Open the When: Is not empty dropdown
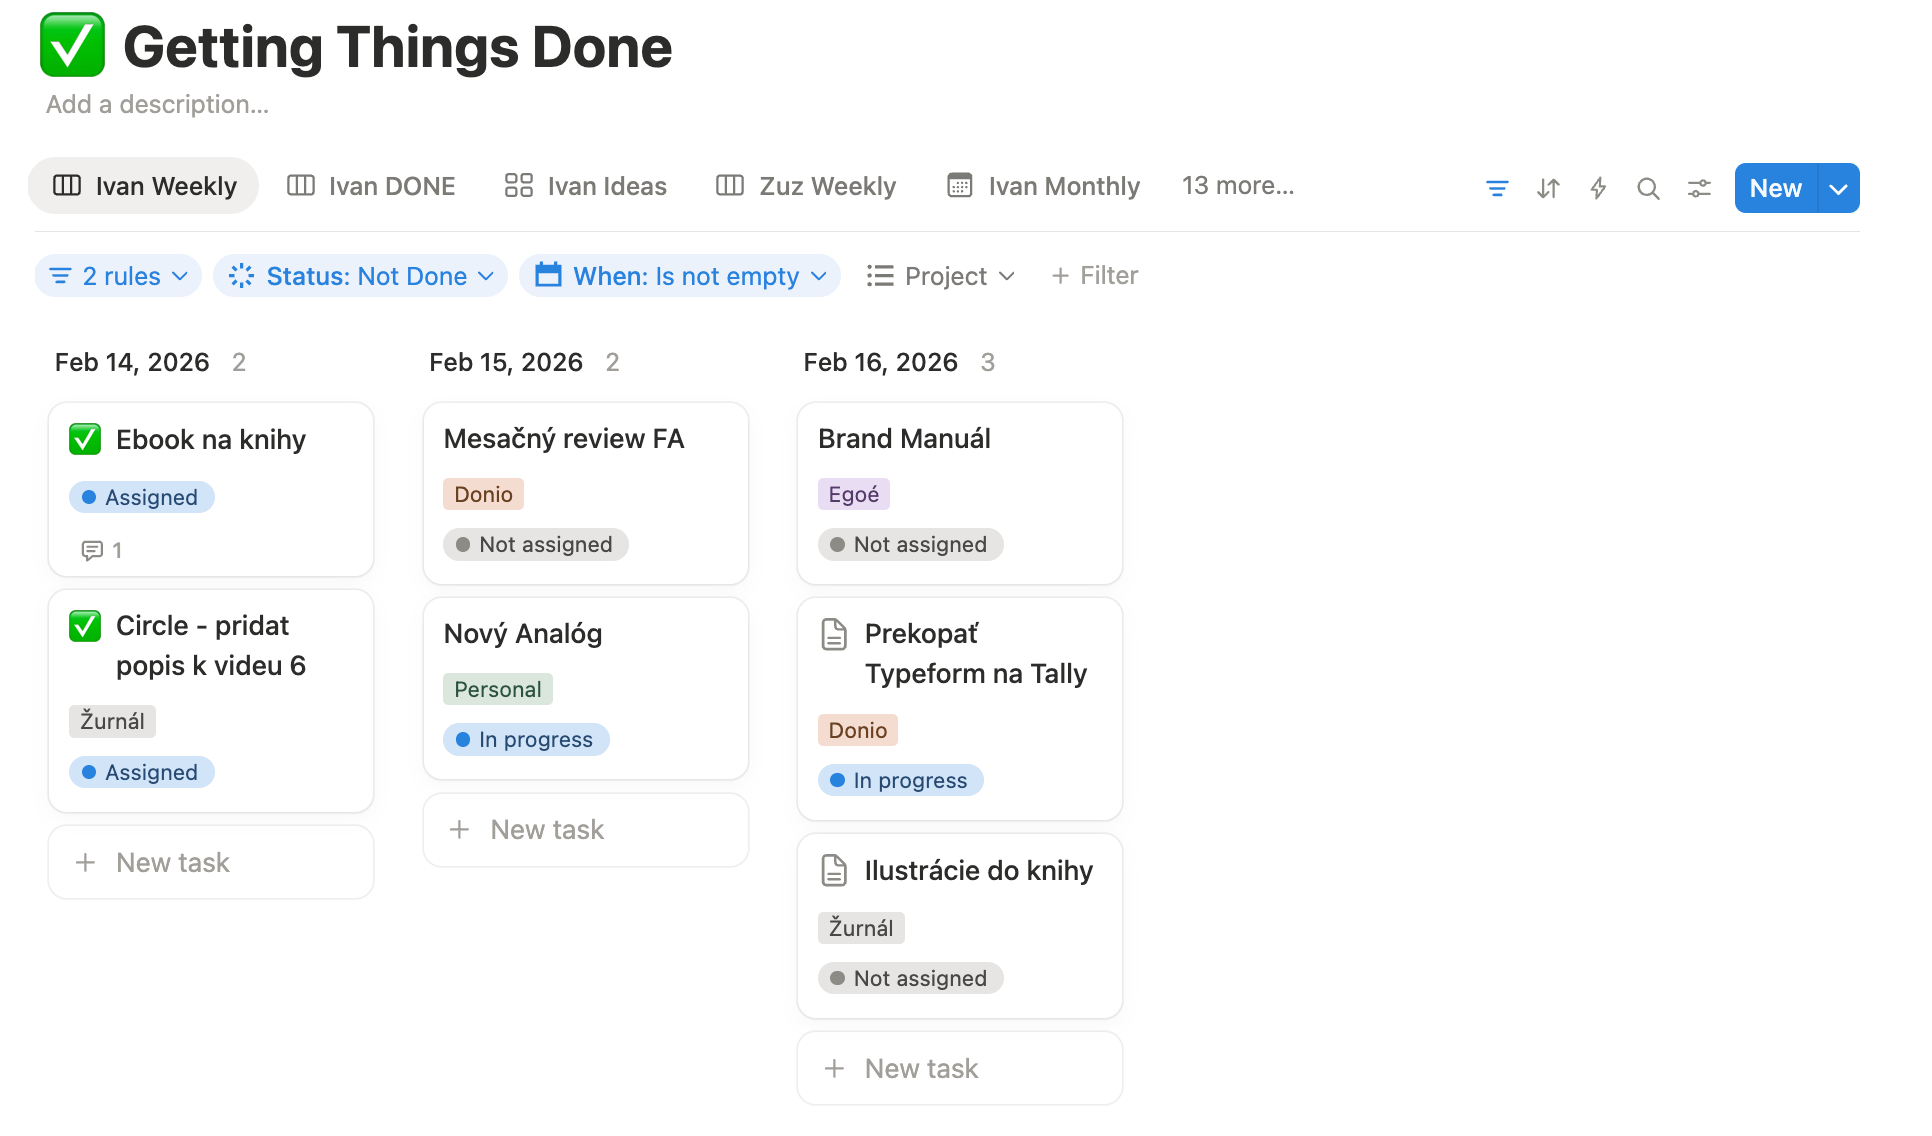The height and width of the screenshot is (1136, 1932). click(x=680, y=276)
